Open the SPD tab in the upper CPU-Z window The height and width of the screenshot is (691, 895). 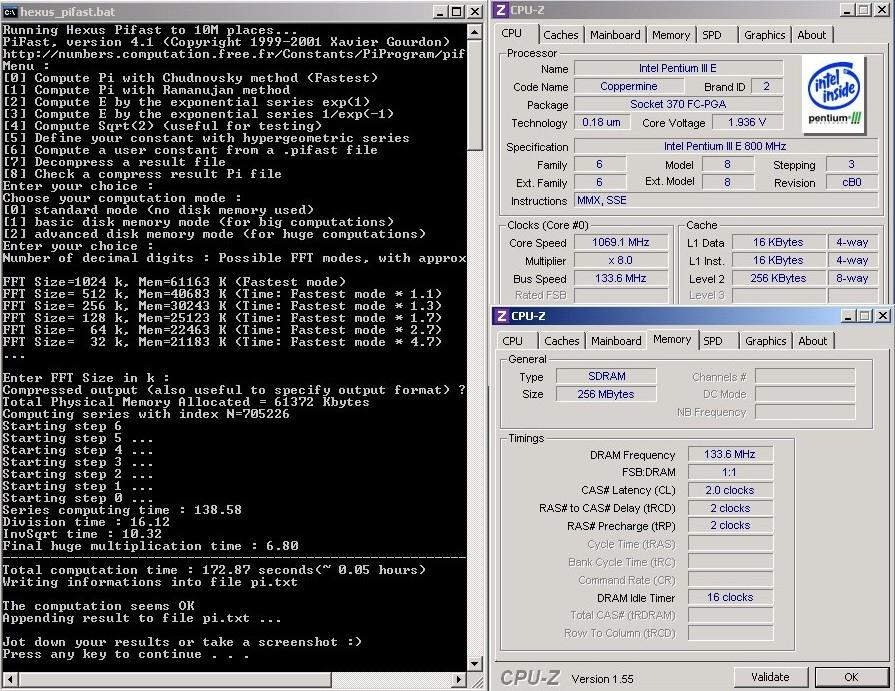pos(712,35)
